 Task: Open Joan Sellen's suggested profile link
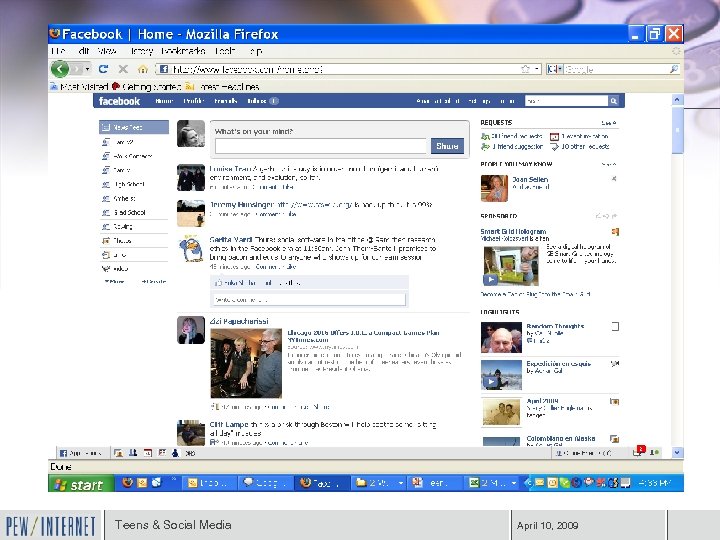[x=530, y=180]
